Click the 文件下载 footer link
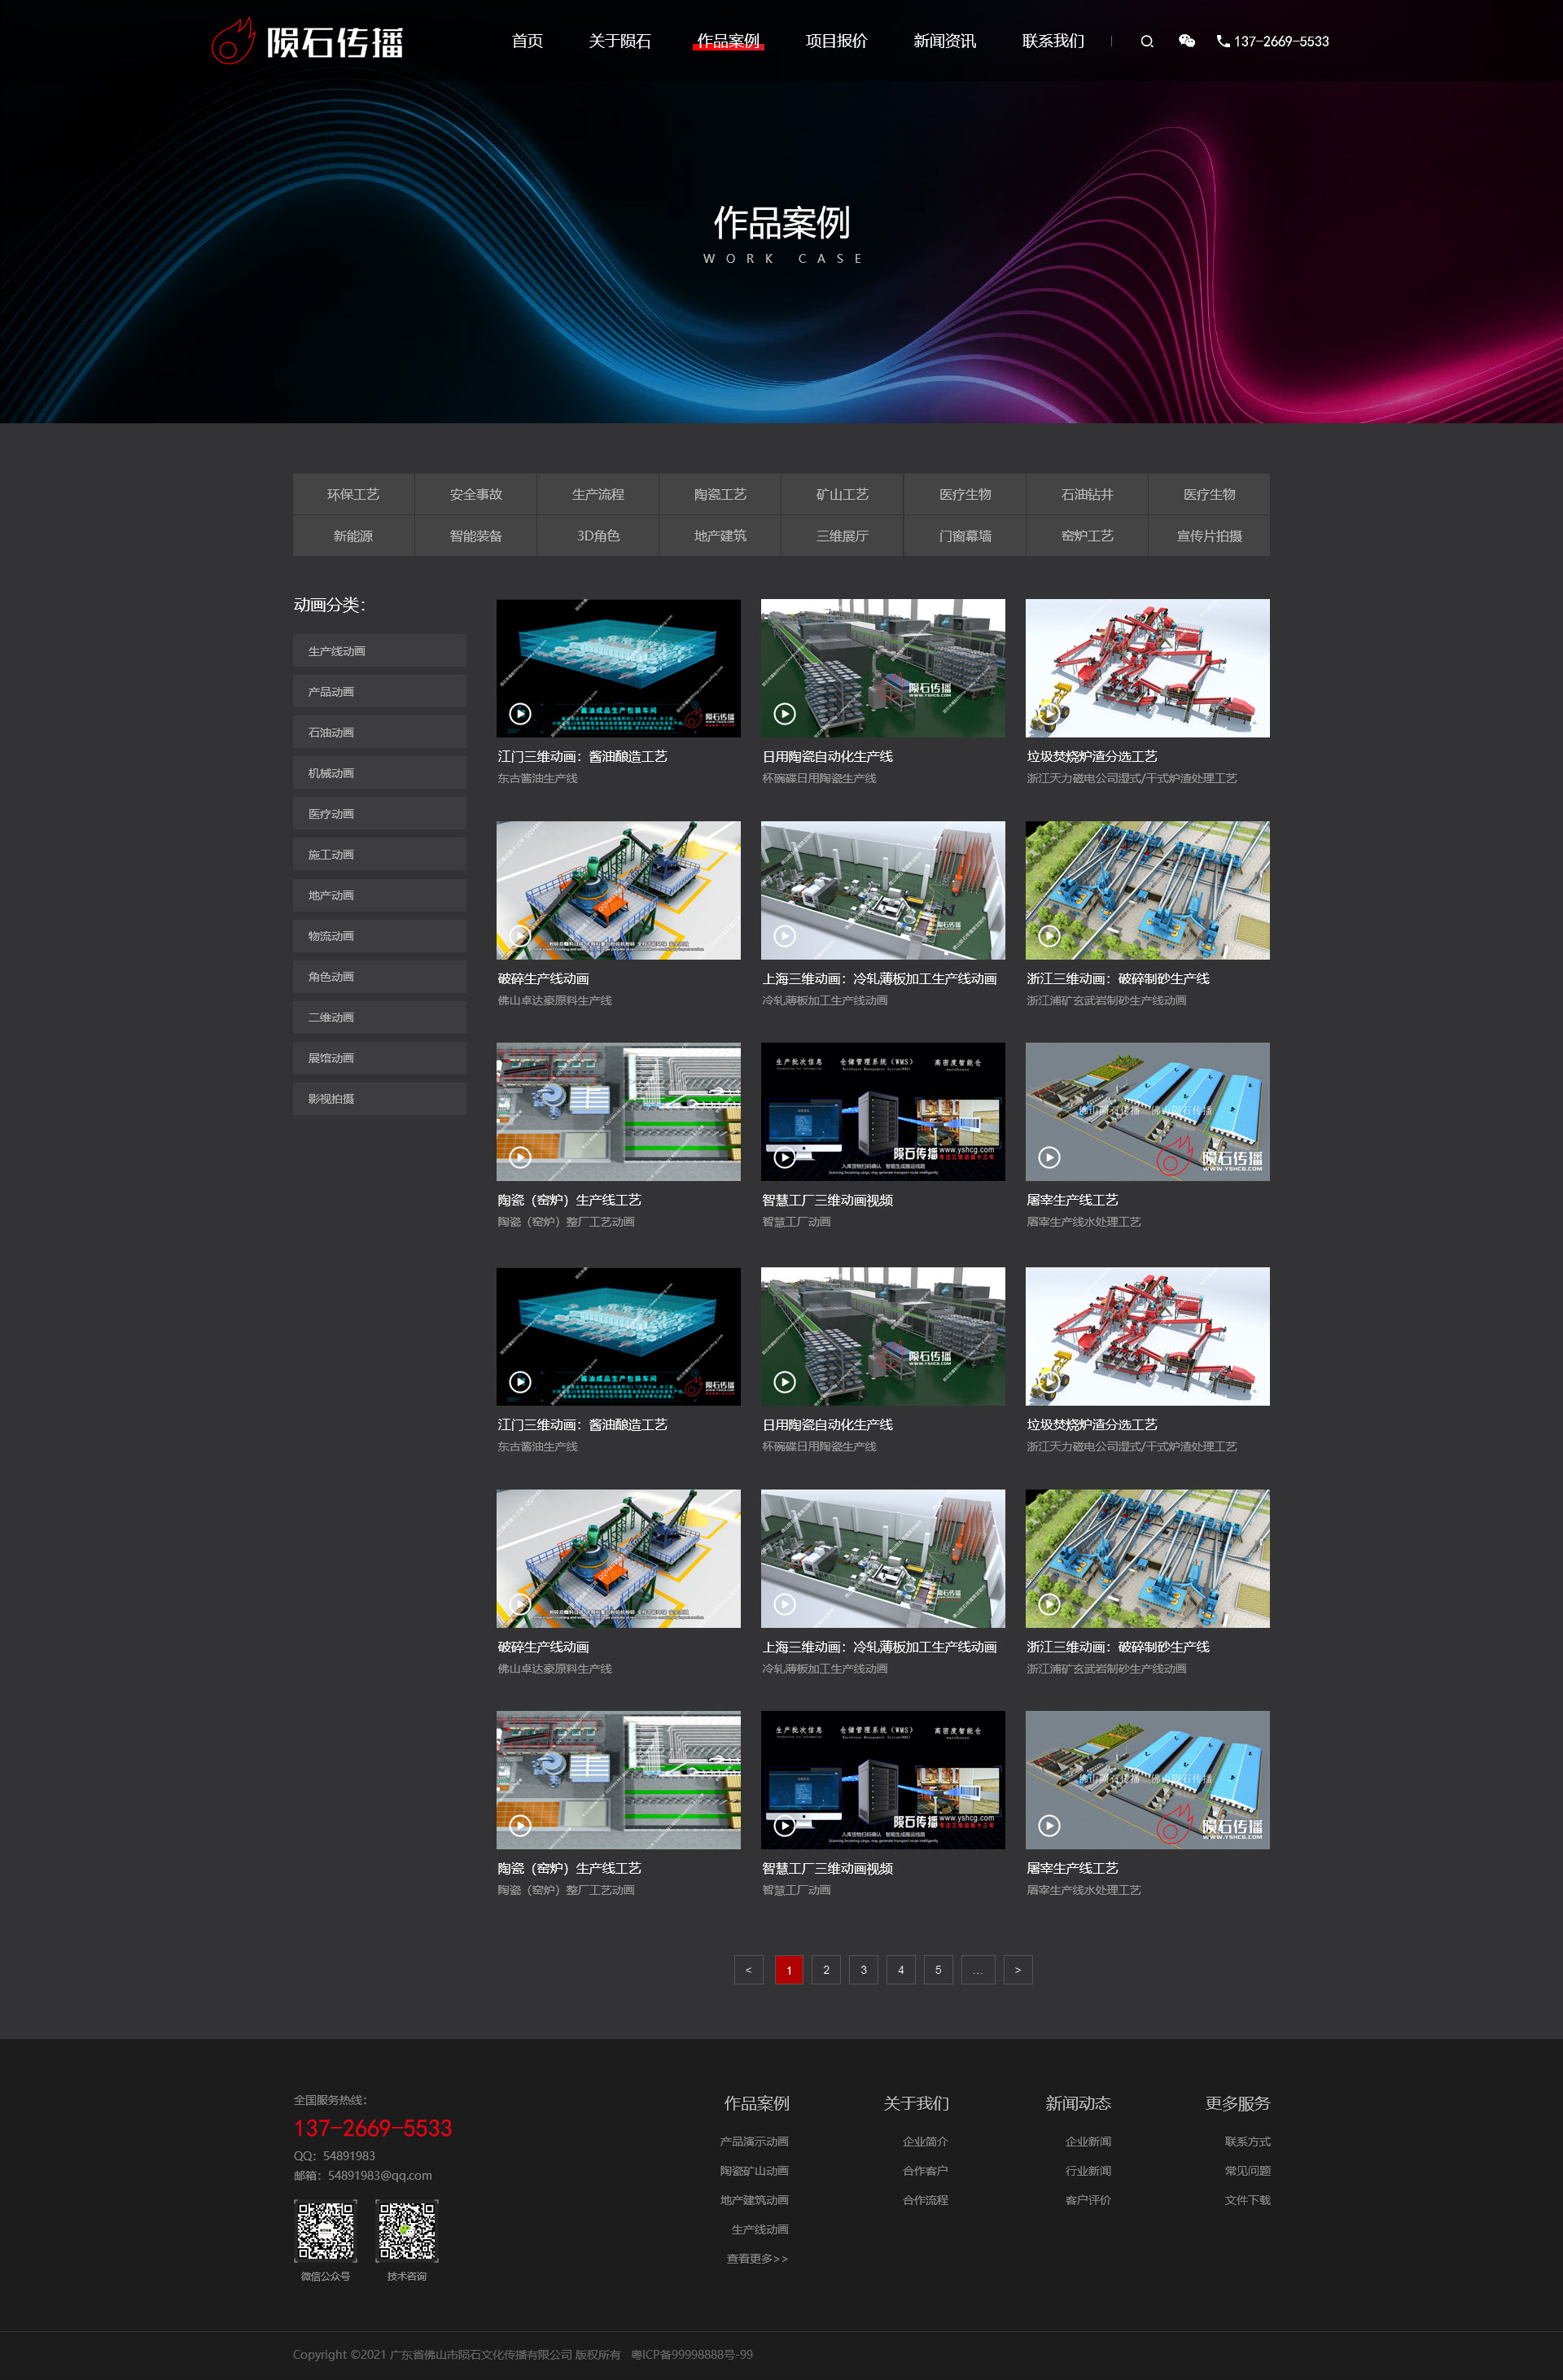This screenshot has height=2380, width=1563. [1247, 2200]
